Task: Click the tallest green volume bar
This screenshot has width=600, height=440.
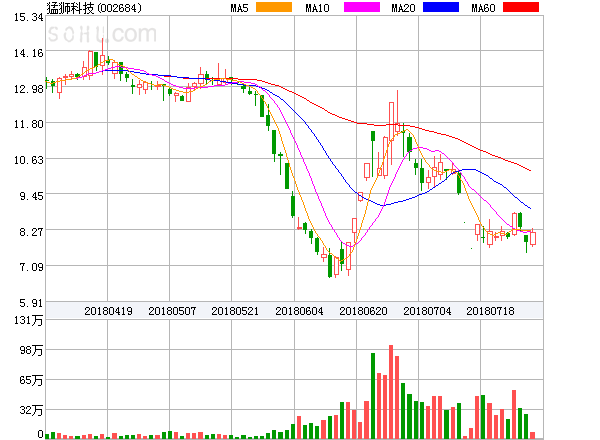Action: click(373, 396)
